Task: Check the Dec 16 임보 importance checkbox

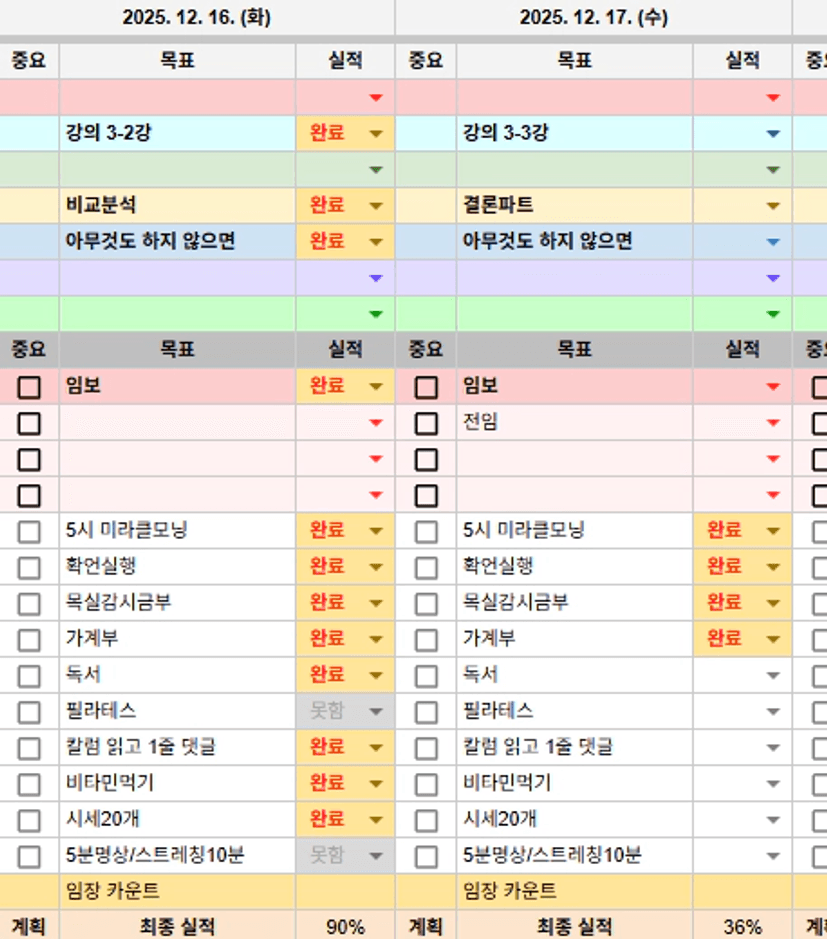Action: click(29, 387)
